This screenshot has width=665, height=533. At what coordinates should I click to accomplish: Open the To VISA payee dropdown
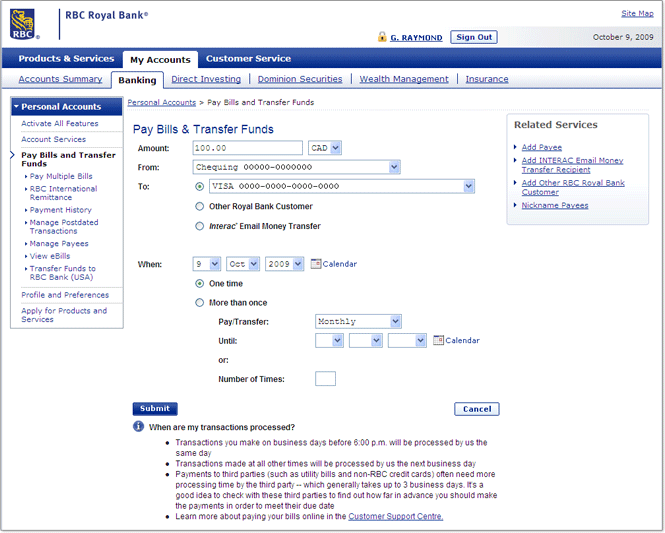[x=342, y=186]
